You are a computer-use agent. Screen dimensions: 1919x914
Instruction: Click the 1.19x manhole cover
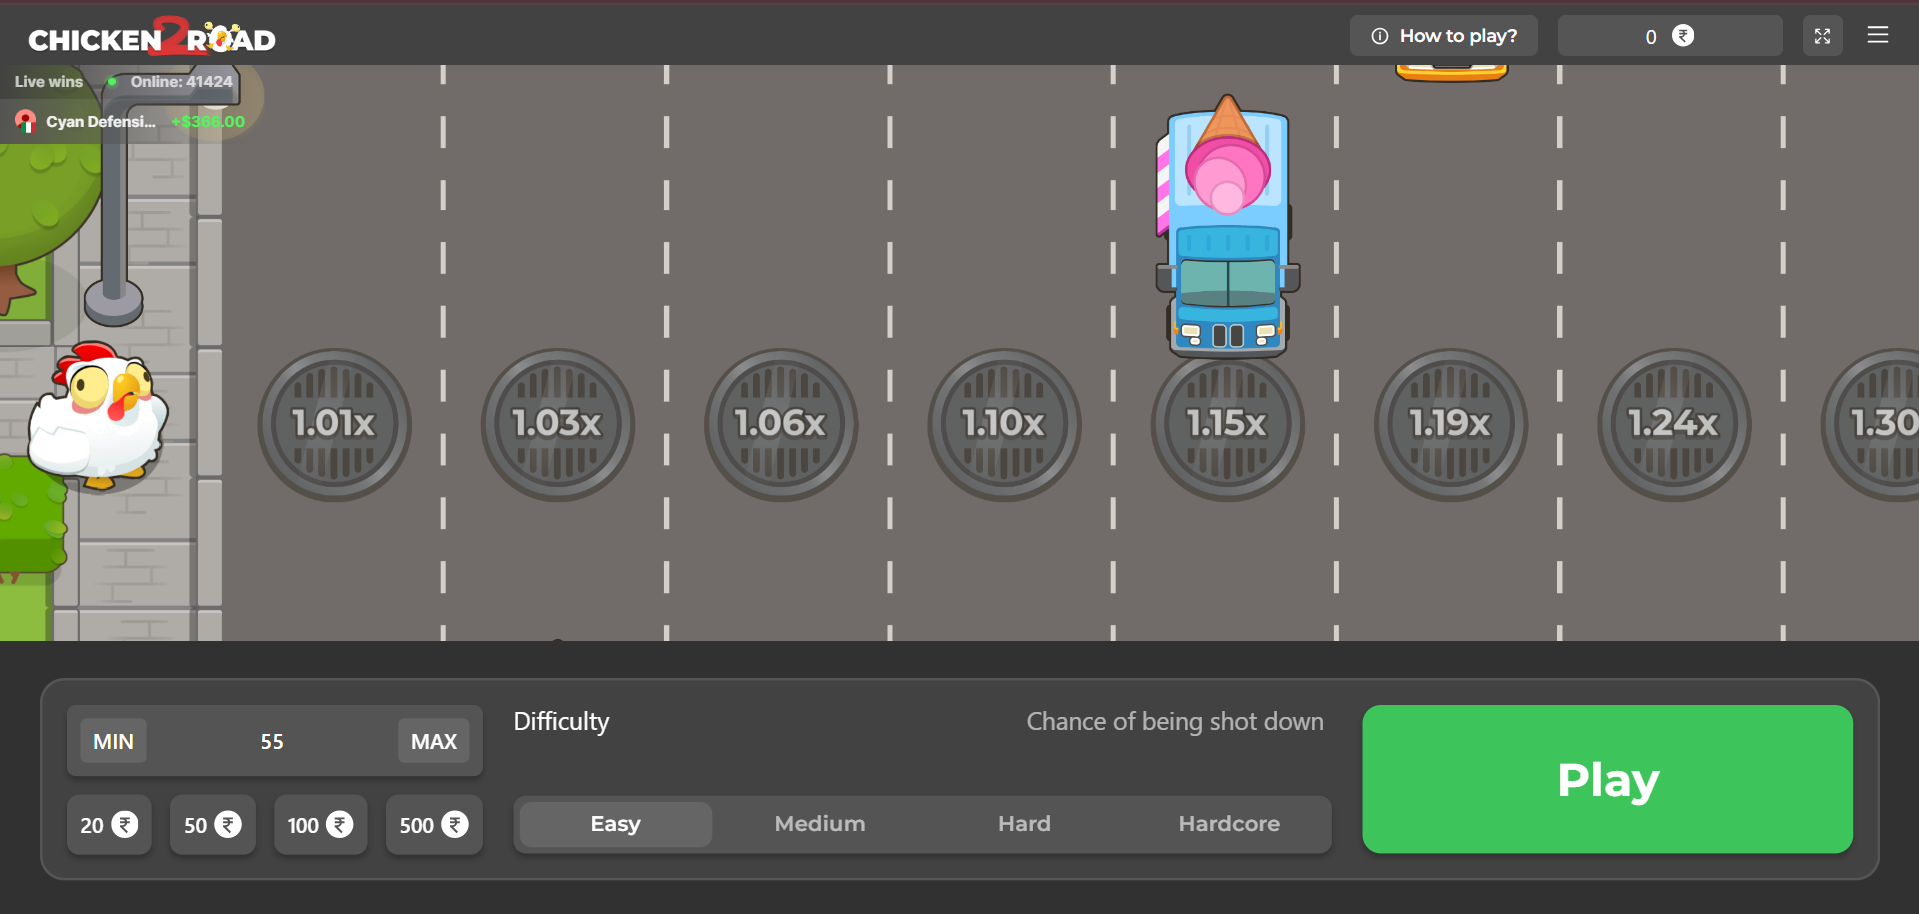tap(1450, 425)
